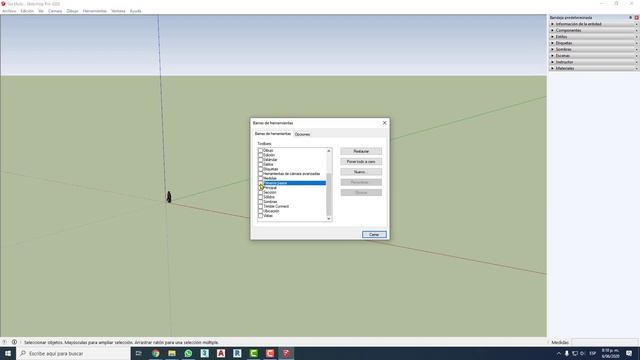Click the status bar info icon
The width and height of the screenshot is (640, 360).
pyautogui.click(x=14, y=342)
